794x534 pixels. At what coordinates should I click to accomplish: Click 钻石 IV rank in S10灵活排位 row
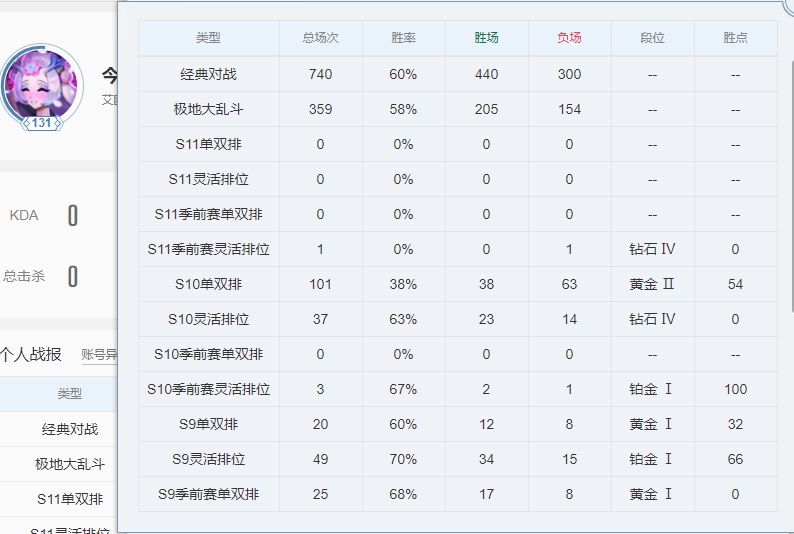pyautogui.click(x=652, y=319)
